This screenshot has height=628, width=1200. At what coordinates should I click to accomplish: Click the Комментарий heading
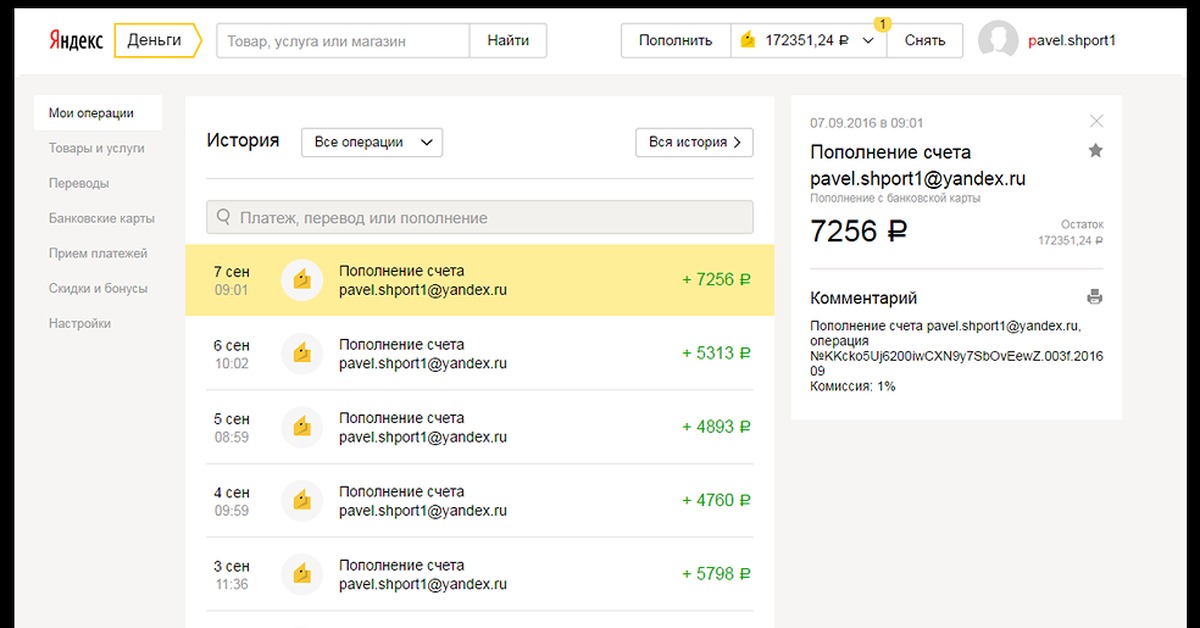[863, 298]
